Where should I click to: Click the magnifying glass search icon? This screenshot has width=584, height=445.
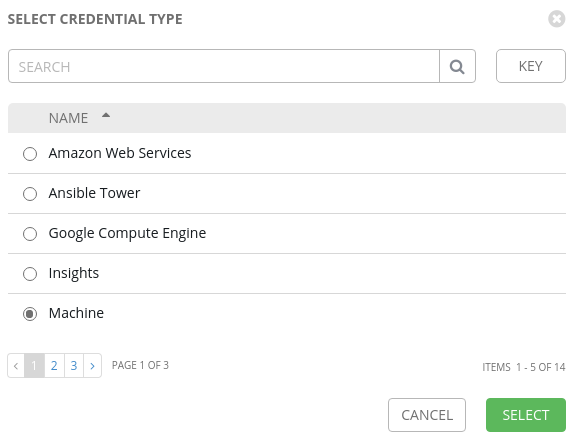pyautogui.click(x=457, y=66)
